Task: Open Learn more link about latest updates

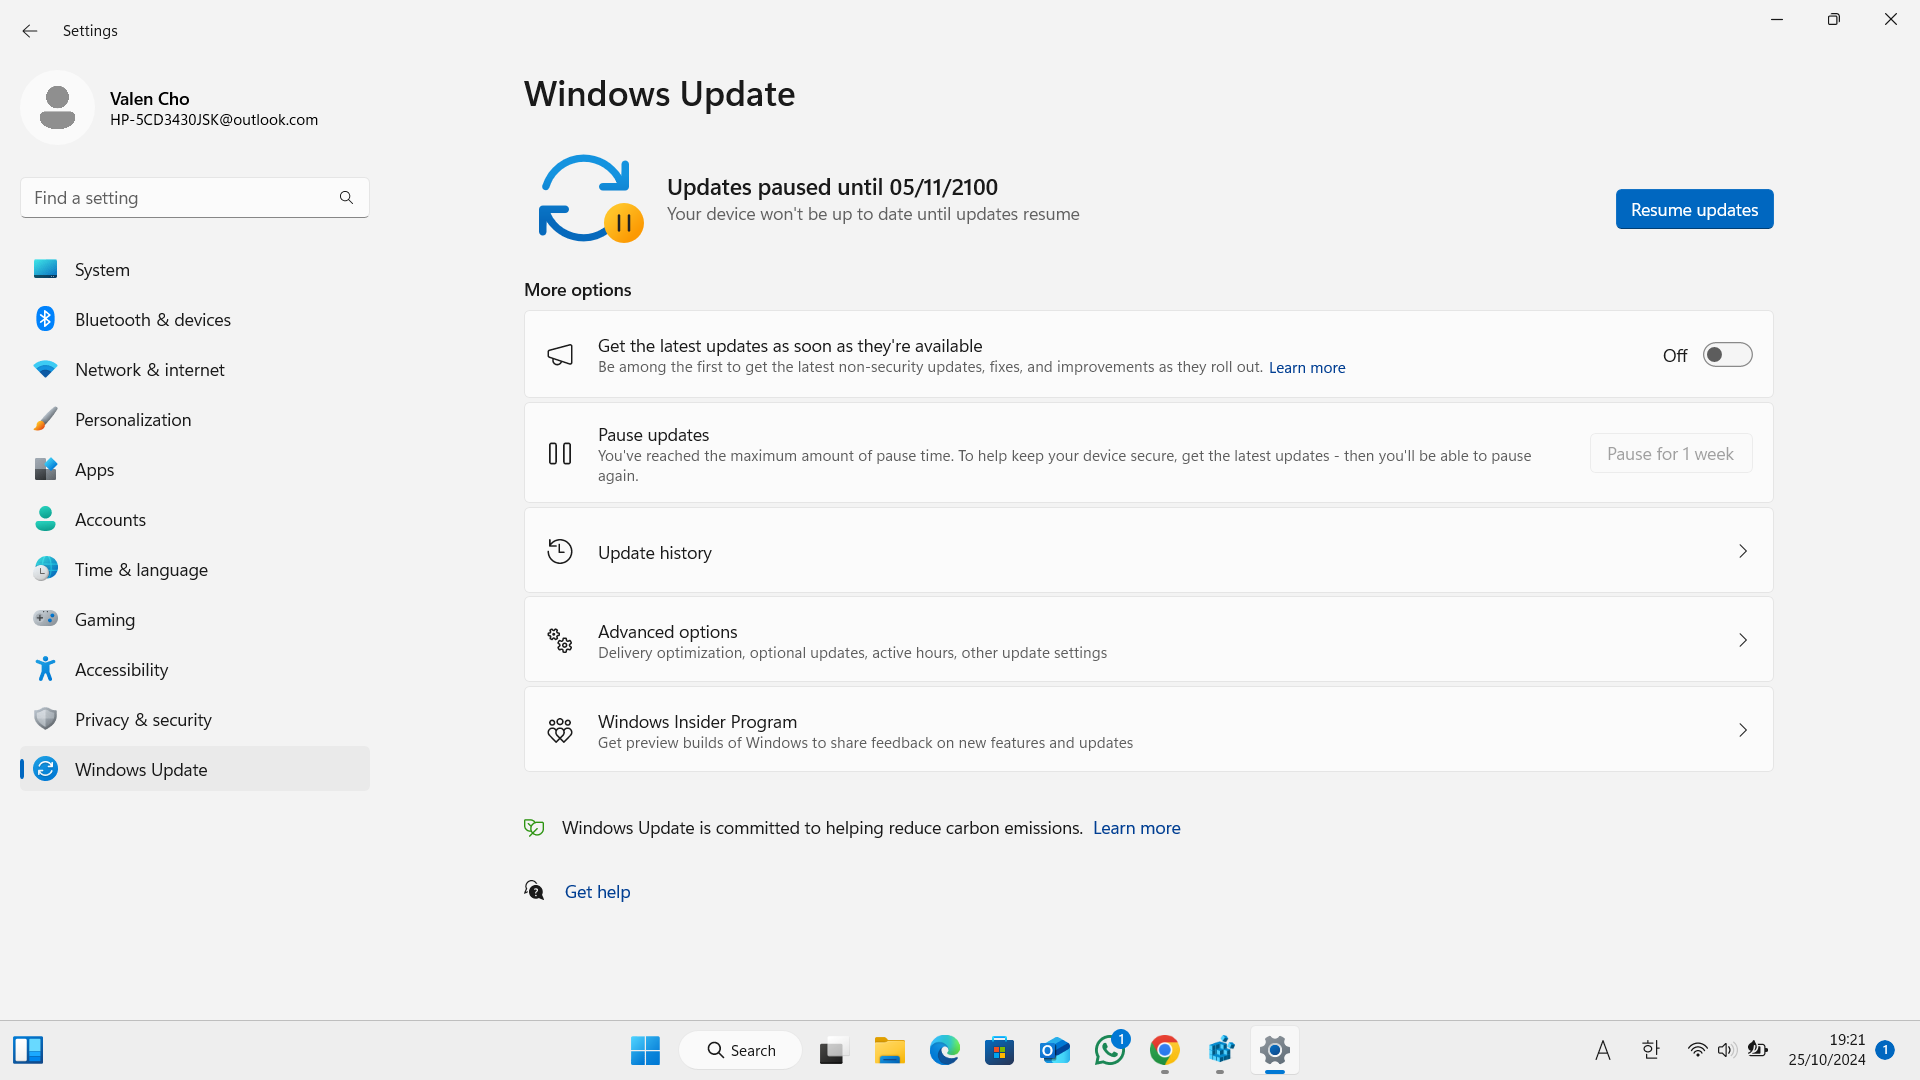Action: 1307,368
